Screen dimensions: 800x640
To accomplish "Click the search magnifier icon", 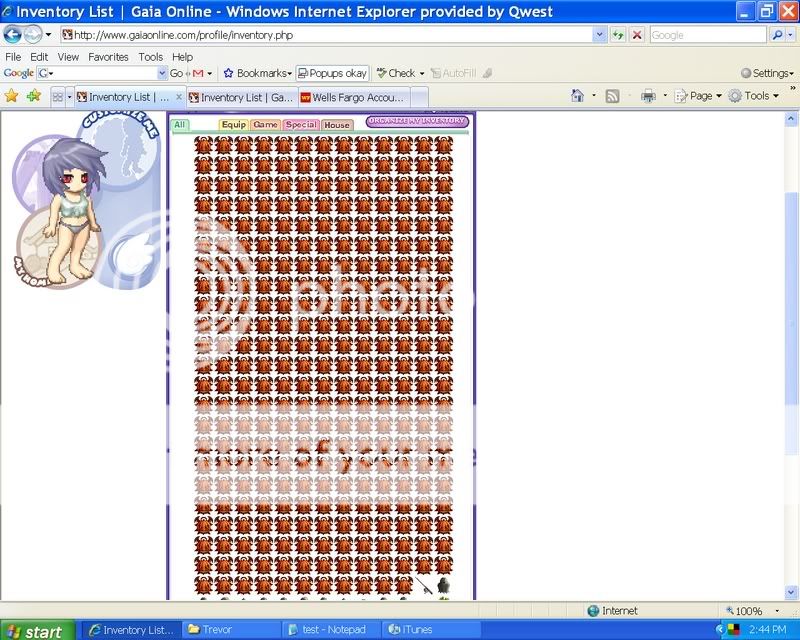I will pos(777,34).
